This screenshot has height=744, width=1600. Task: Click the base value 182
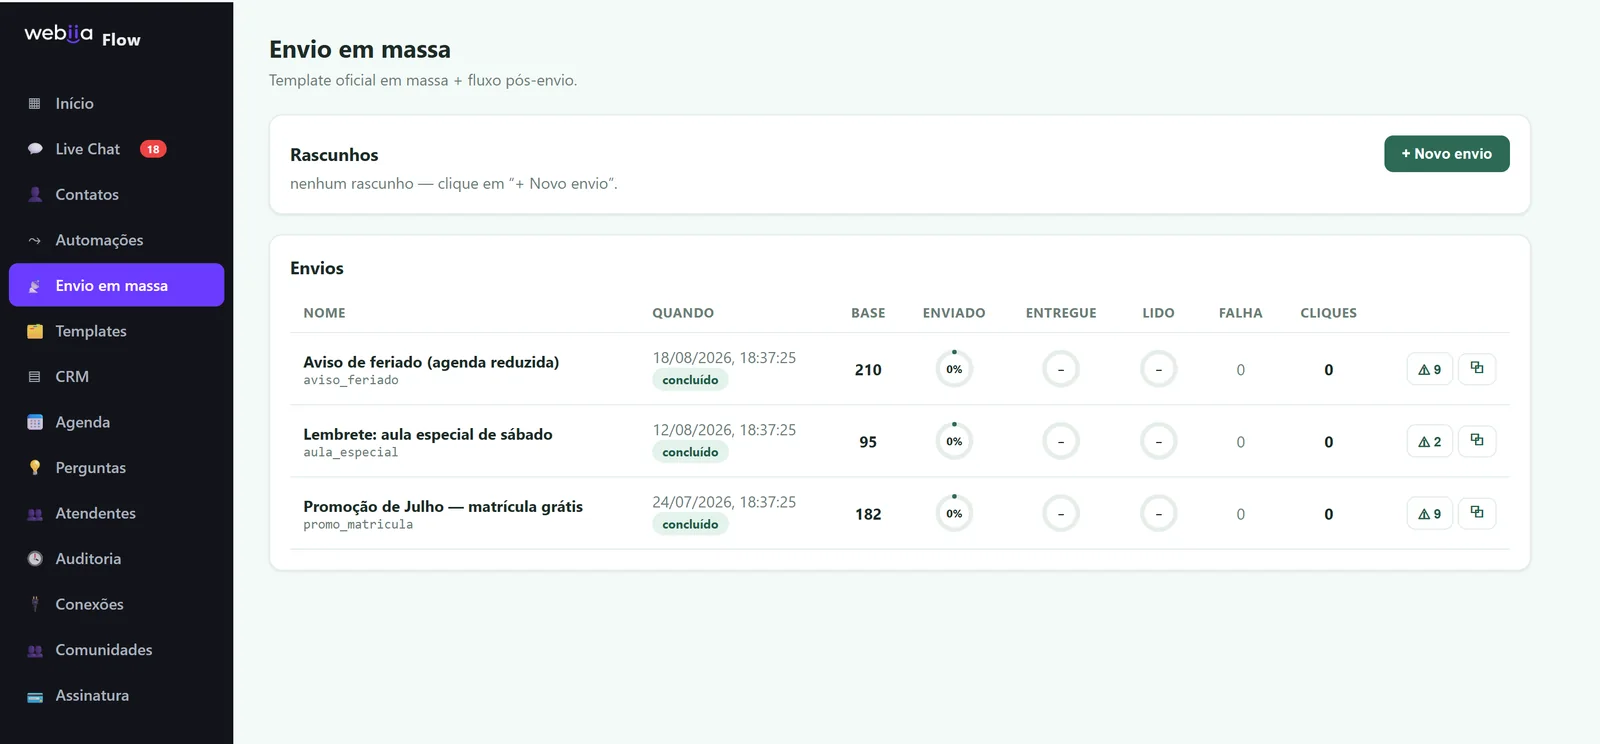coord(868,514)
